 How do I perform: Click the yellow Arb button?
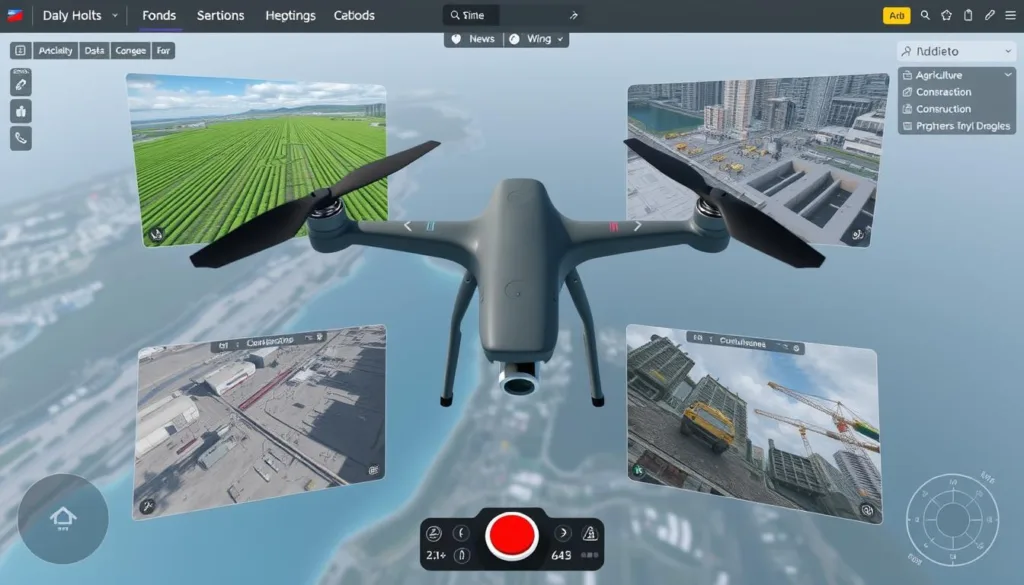(x=896, y=16)
